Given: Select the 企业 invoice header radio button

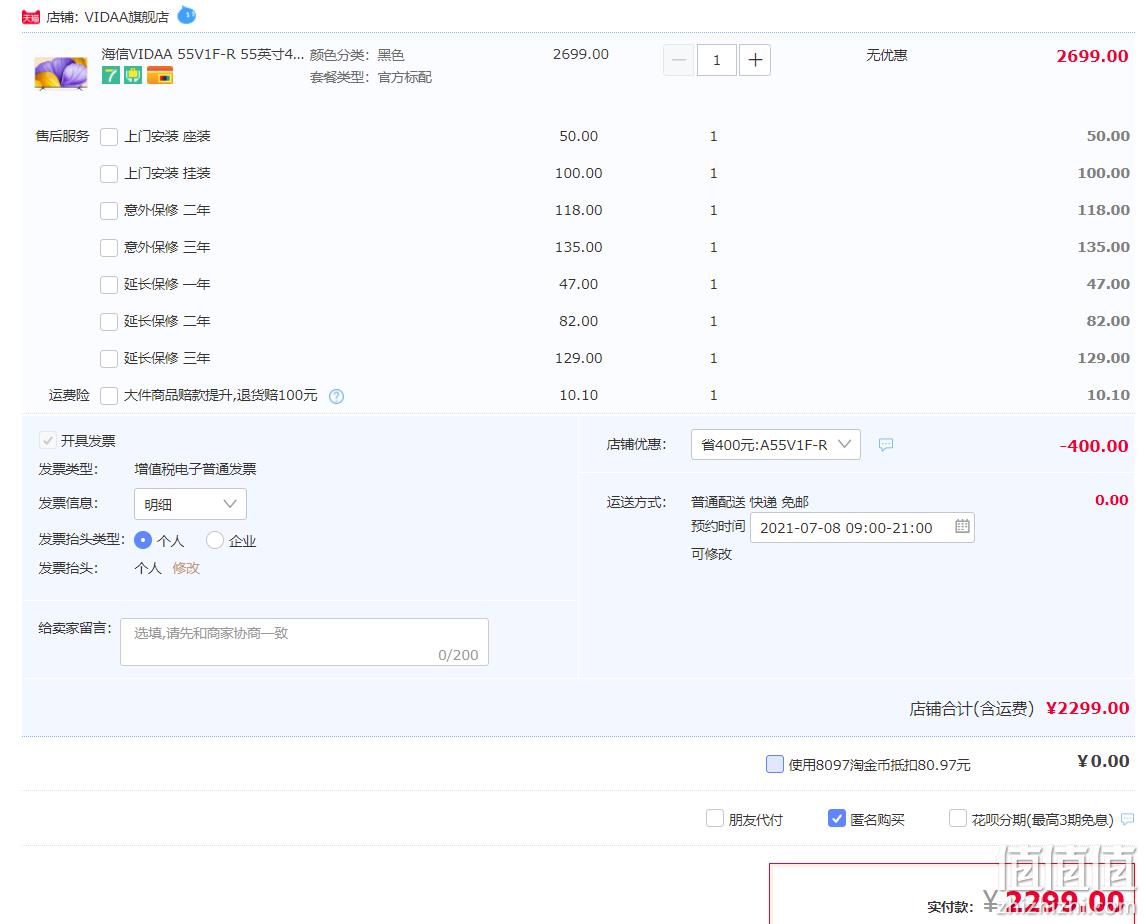Looking at the screenshot, I should (x=215, y=540).
